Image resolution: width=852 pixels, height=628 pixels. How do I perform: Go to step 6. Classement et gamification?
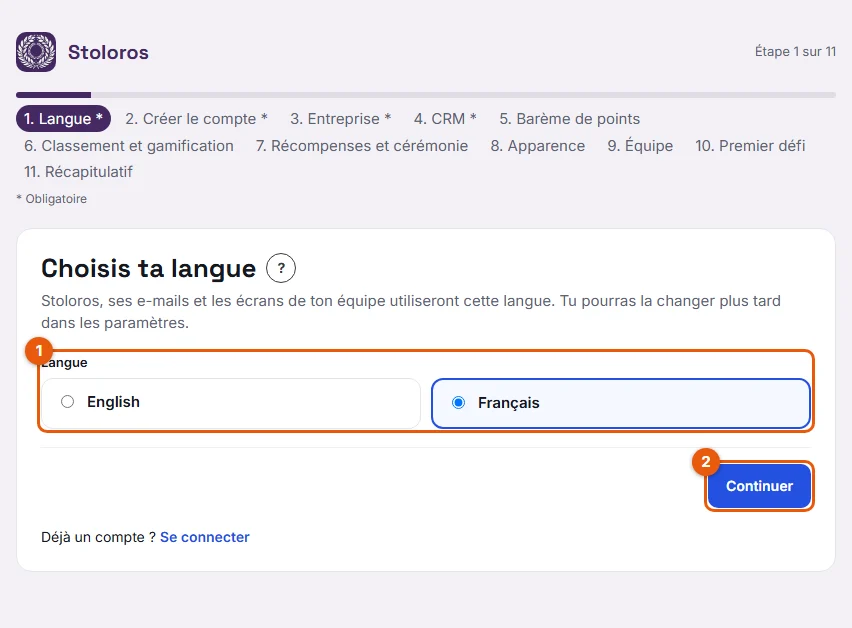tap(129, 146)
